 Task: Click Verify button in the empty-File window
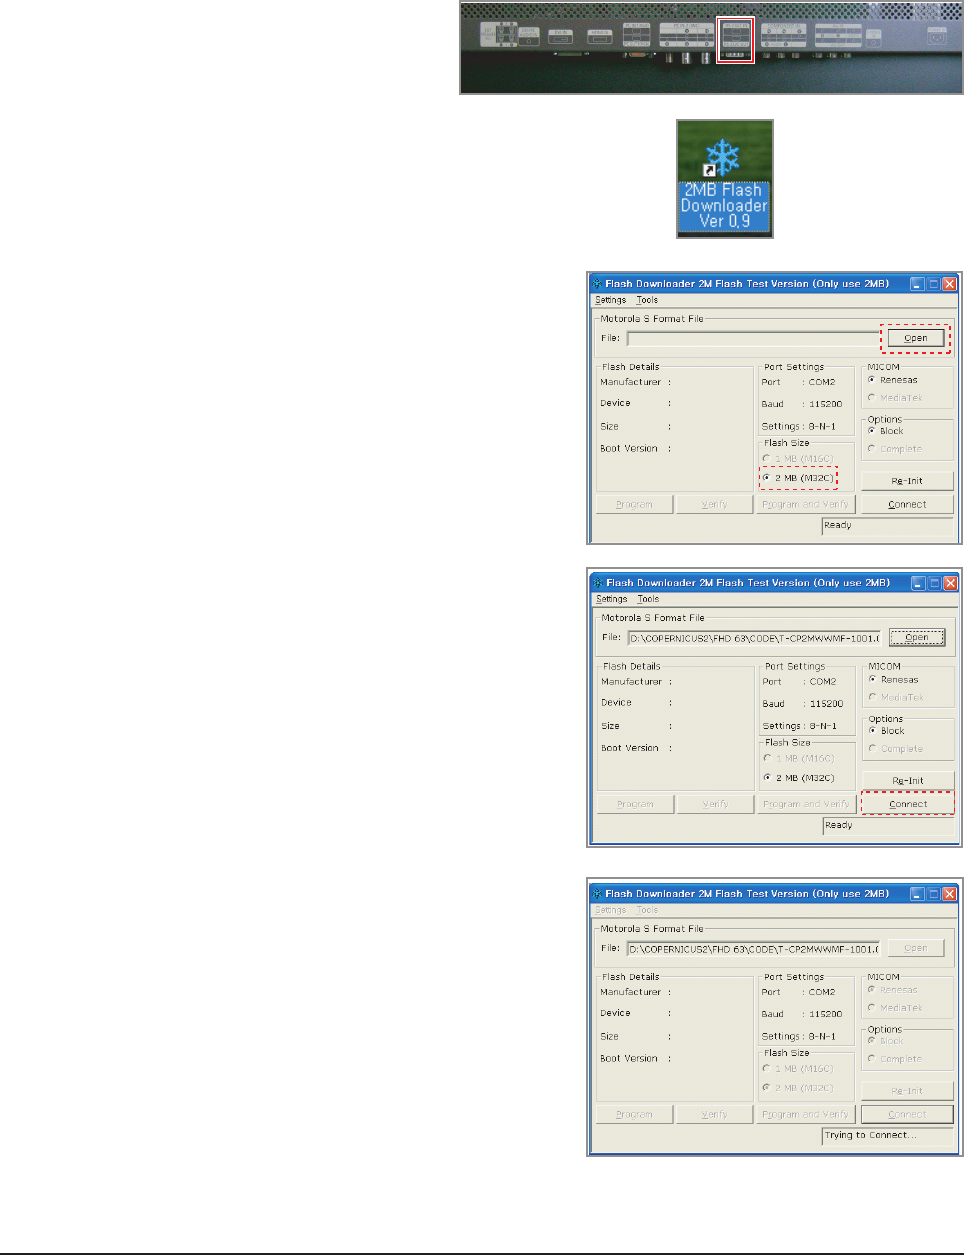pyautogui.click(x=714, y=505)
